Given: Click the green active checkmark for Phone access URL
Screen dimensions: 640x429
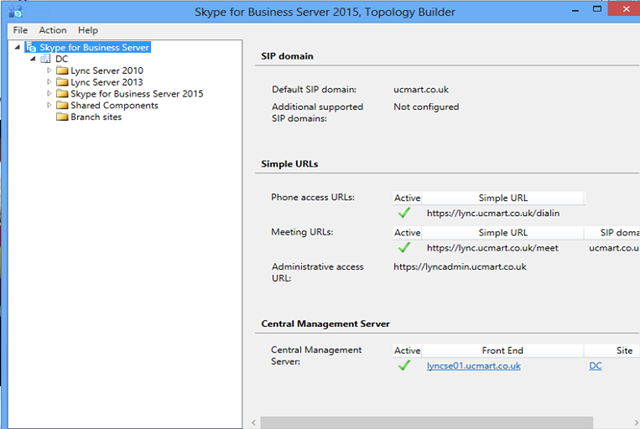Looking at the screenshot, I should coord(404,214).
